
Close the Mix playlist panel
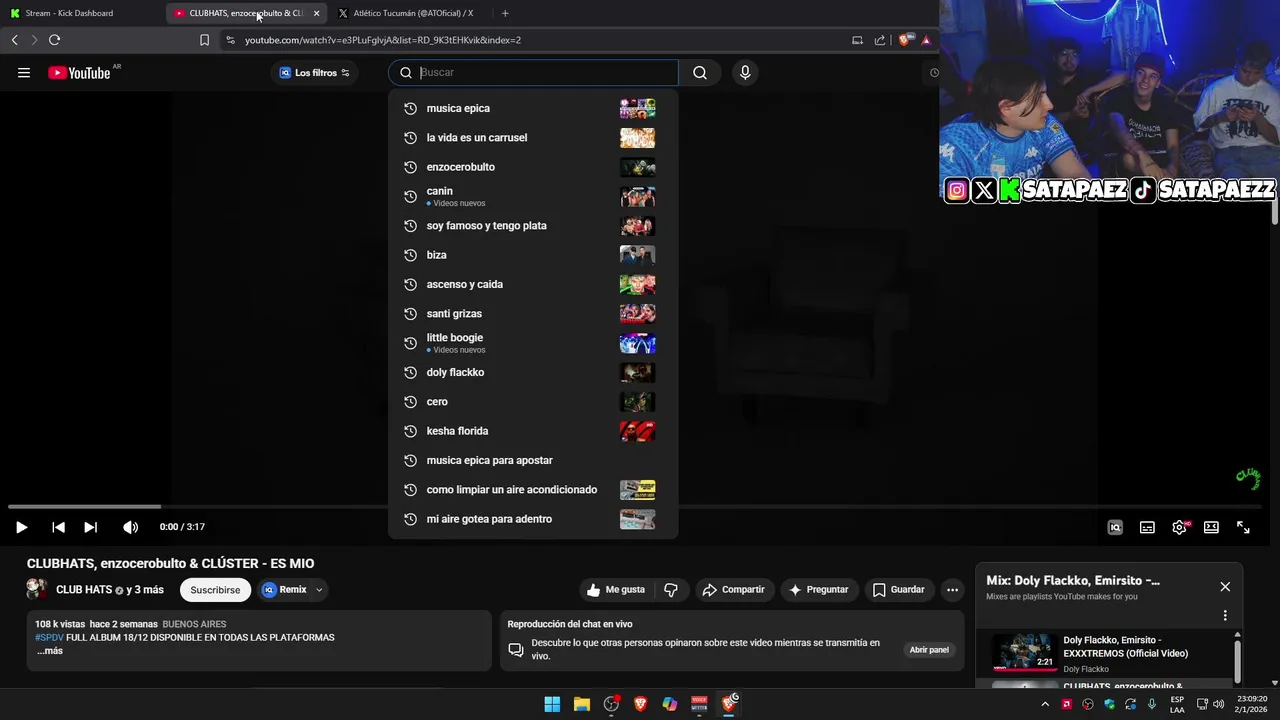click(x=1225, y=587)
